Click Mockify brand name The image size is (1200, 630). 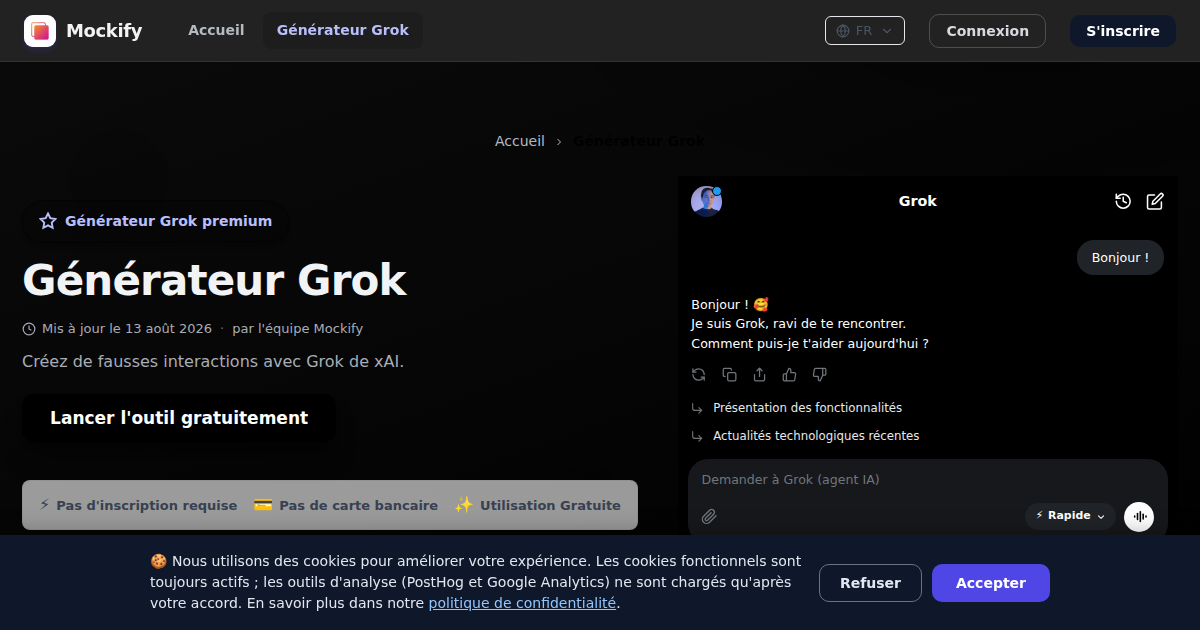(x=104, y=31)
